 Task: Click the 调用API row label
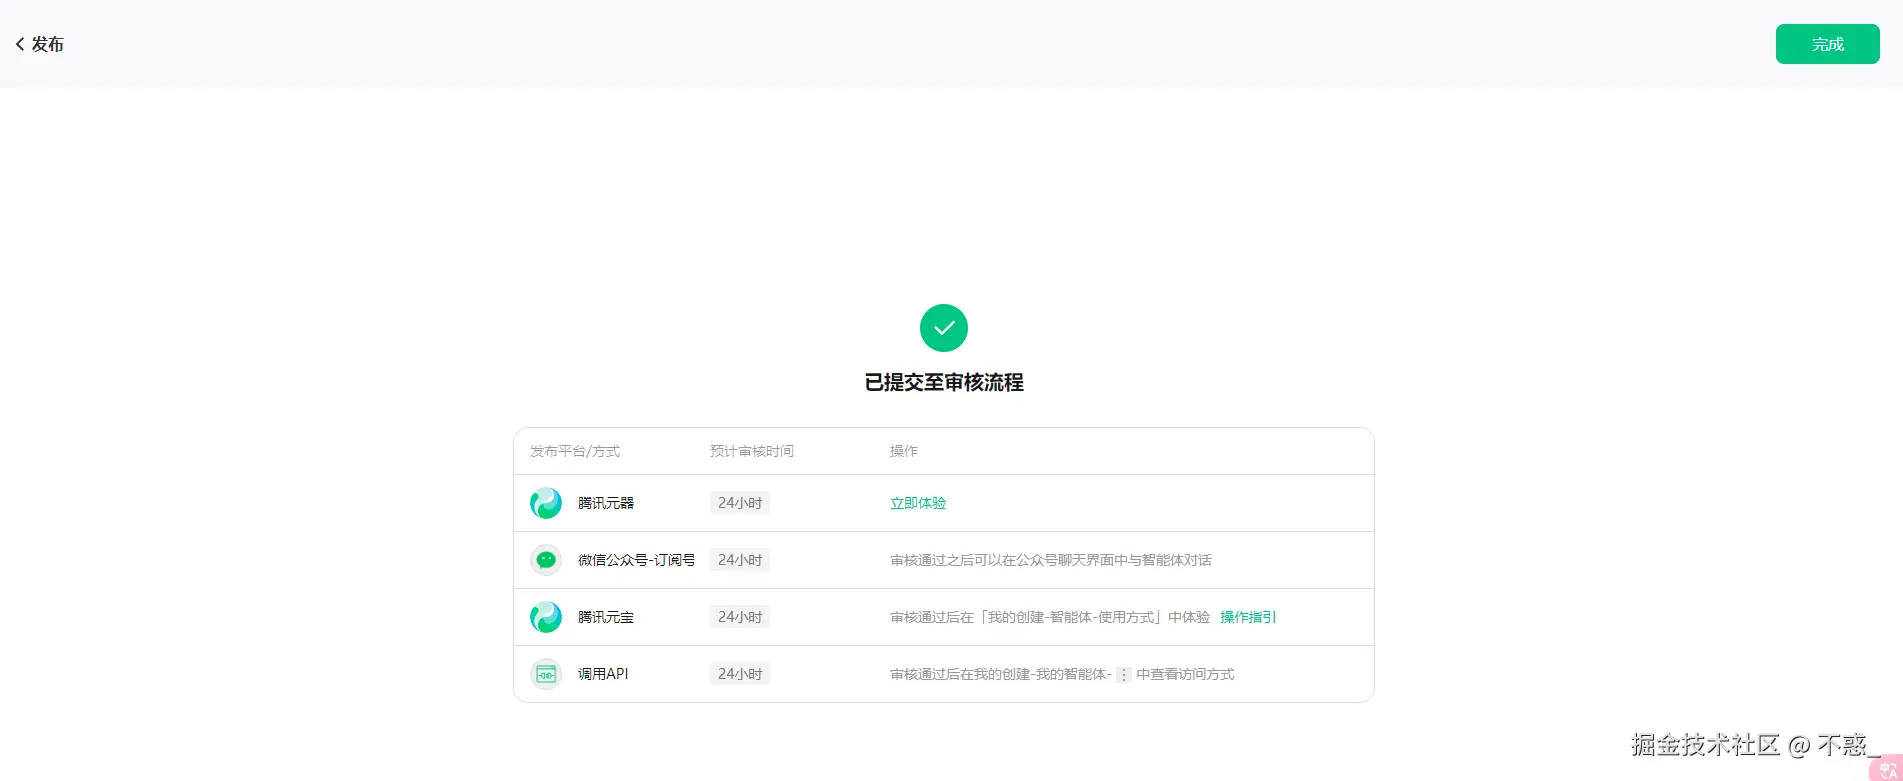(603, 674)
